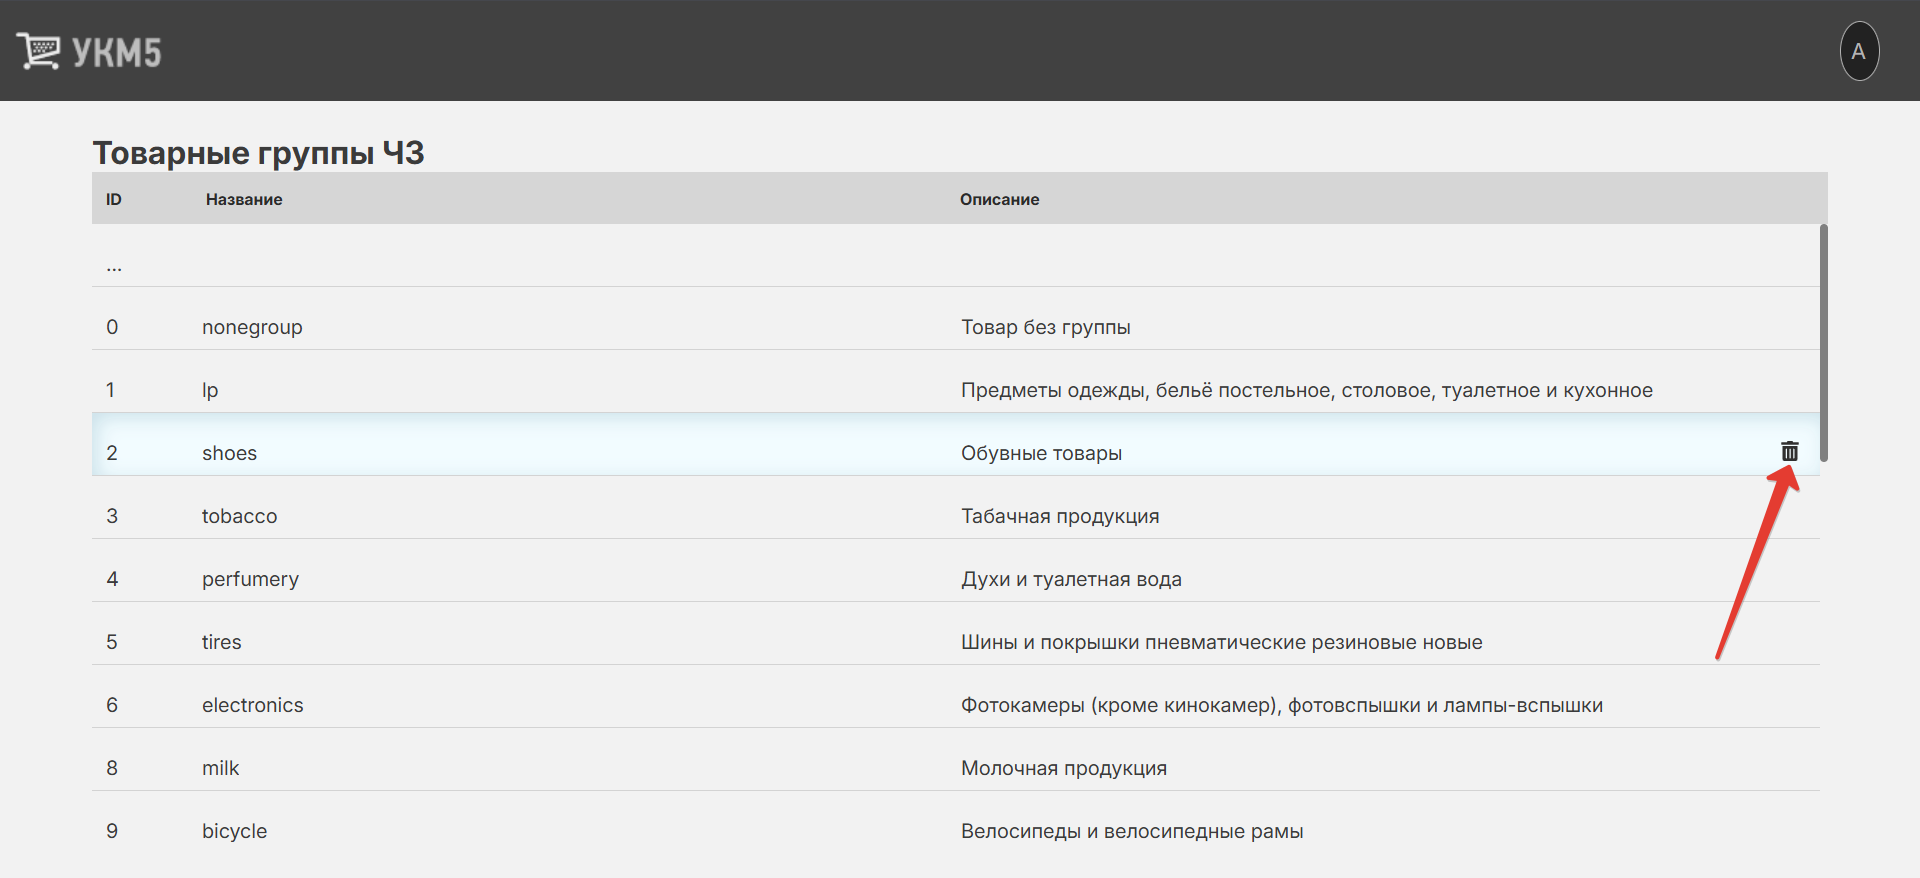This screenshot has height=878, width=1920.
Task: Click the ellipsis row at table top
Action: (114, 266)
